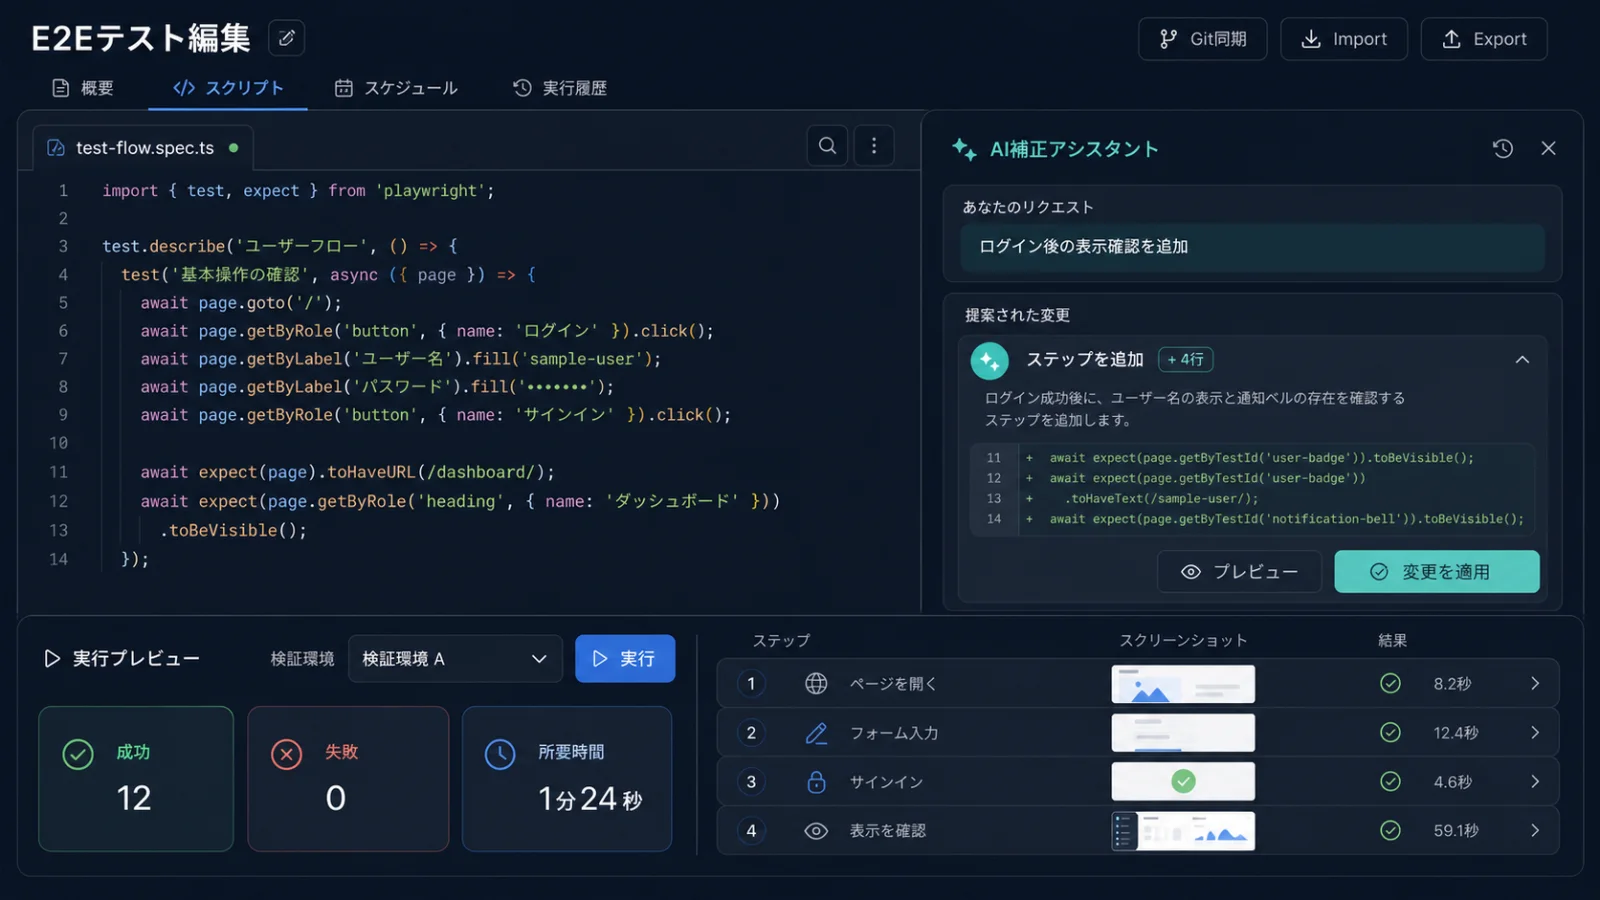The height and width of the screenshot is (900, 1600).
Task: Click the blue 実行 run button
Action: coord(625,659)
